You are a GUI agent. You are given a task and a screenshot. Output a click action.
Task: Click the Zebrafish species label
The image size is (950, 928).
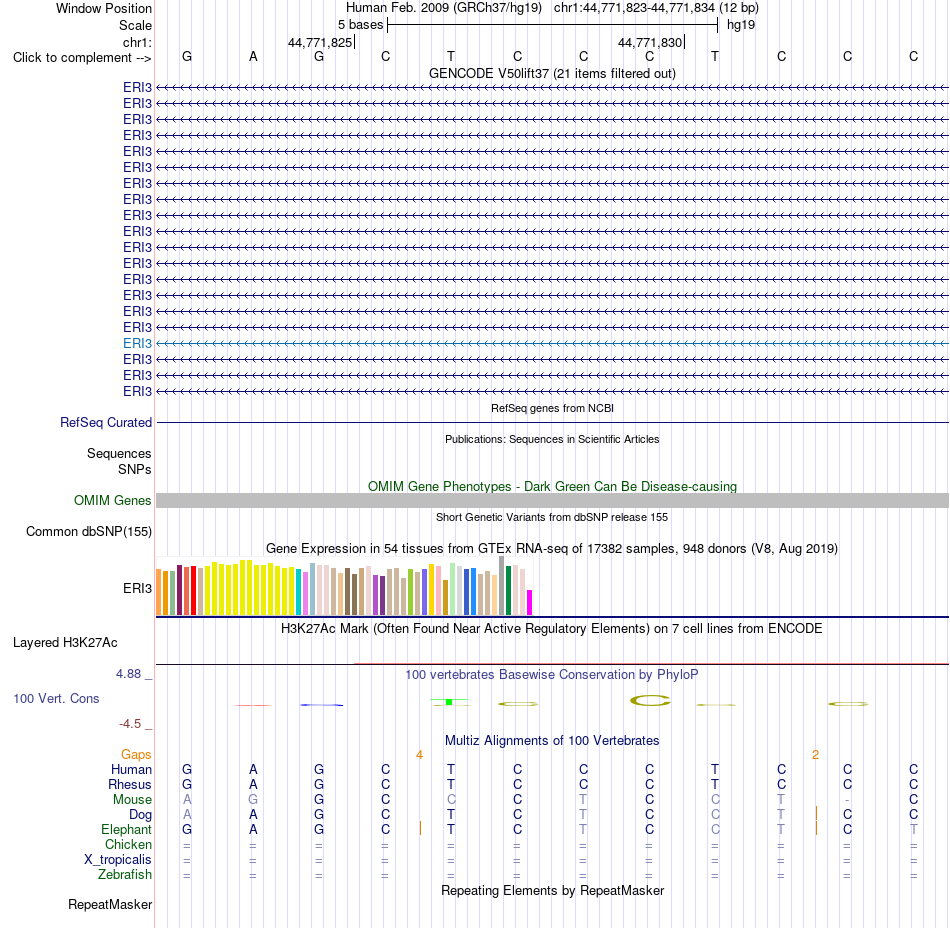[x=125, y=875]
